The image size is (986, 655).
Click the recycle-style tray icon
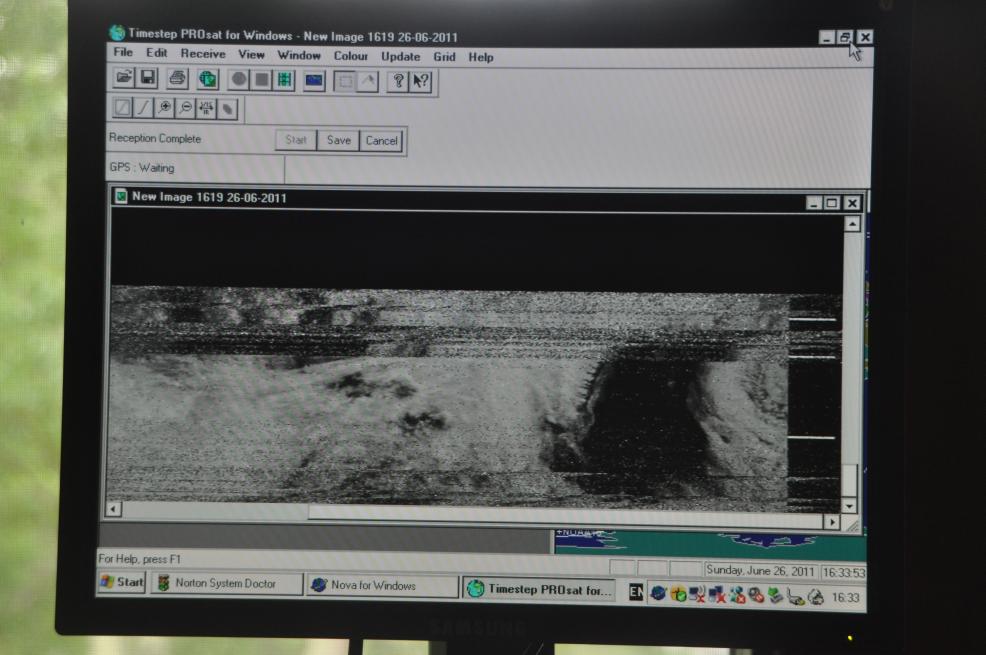tap(816, 597)
